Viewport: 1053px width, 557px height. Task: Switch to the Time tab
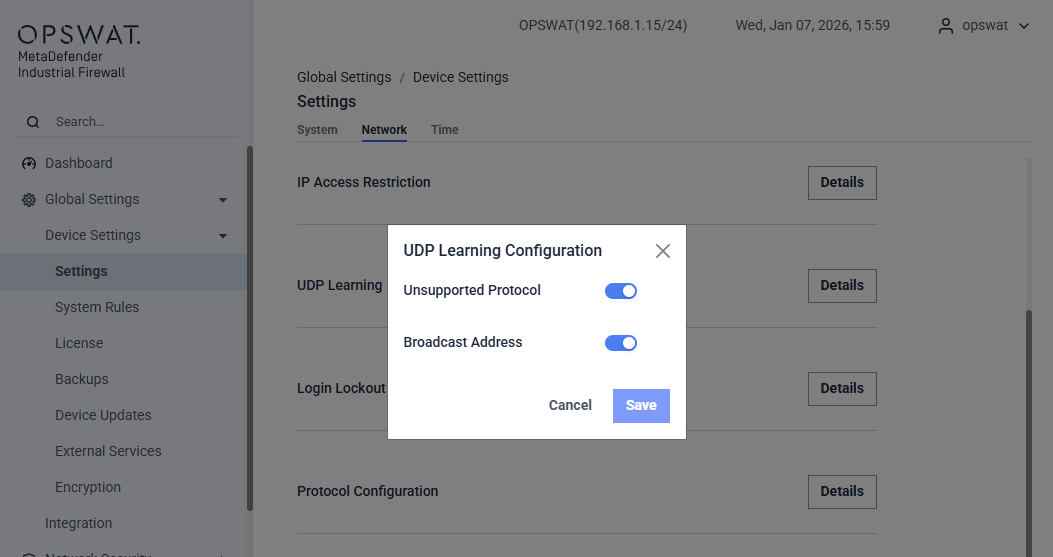click(444, 130)
